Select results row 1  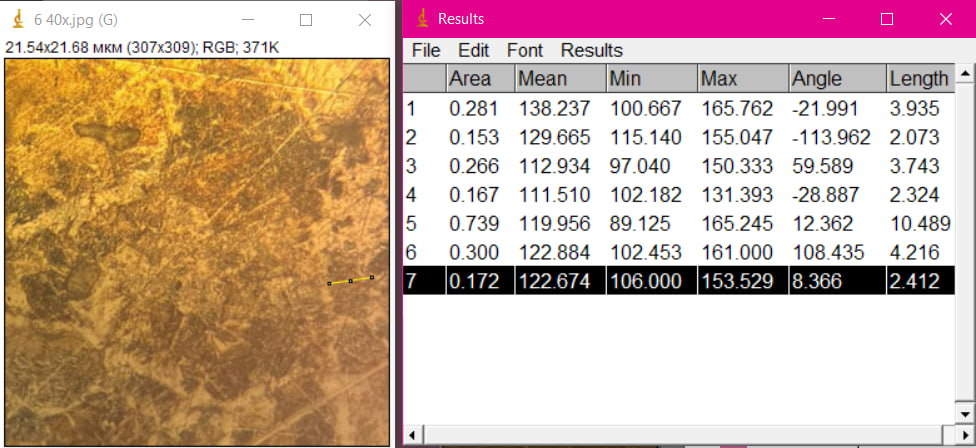[x=678, y=109]
